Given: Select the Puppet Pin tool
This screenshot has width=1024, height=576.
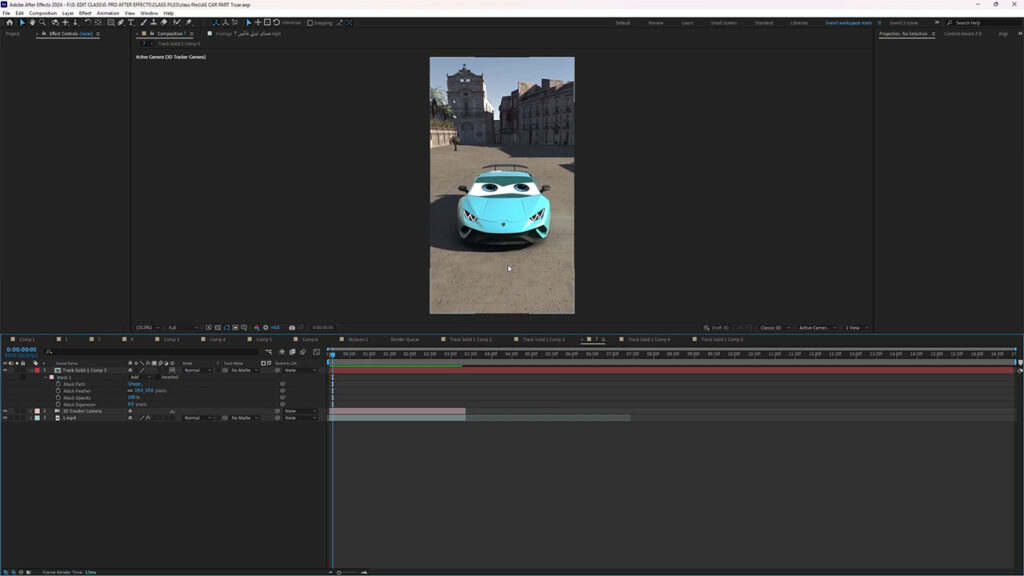Looking at the screenshot, I should click(188, 22).
